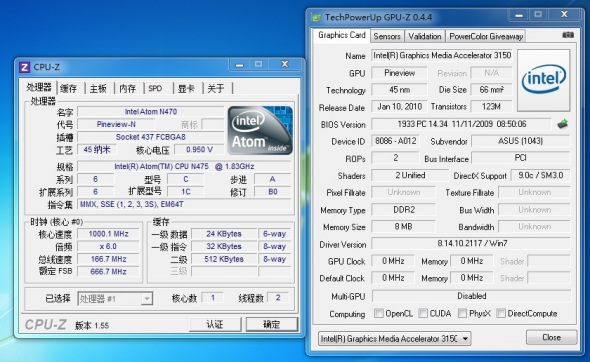Open the 关于 tab in CPU-Z
Viewport: 590px width, 362px height.
[x=216, y=88]
